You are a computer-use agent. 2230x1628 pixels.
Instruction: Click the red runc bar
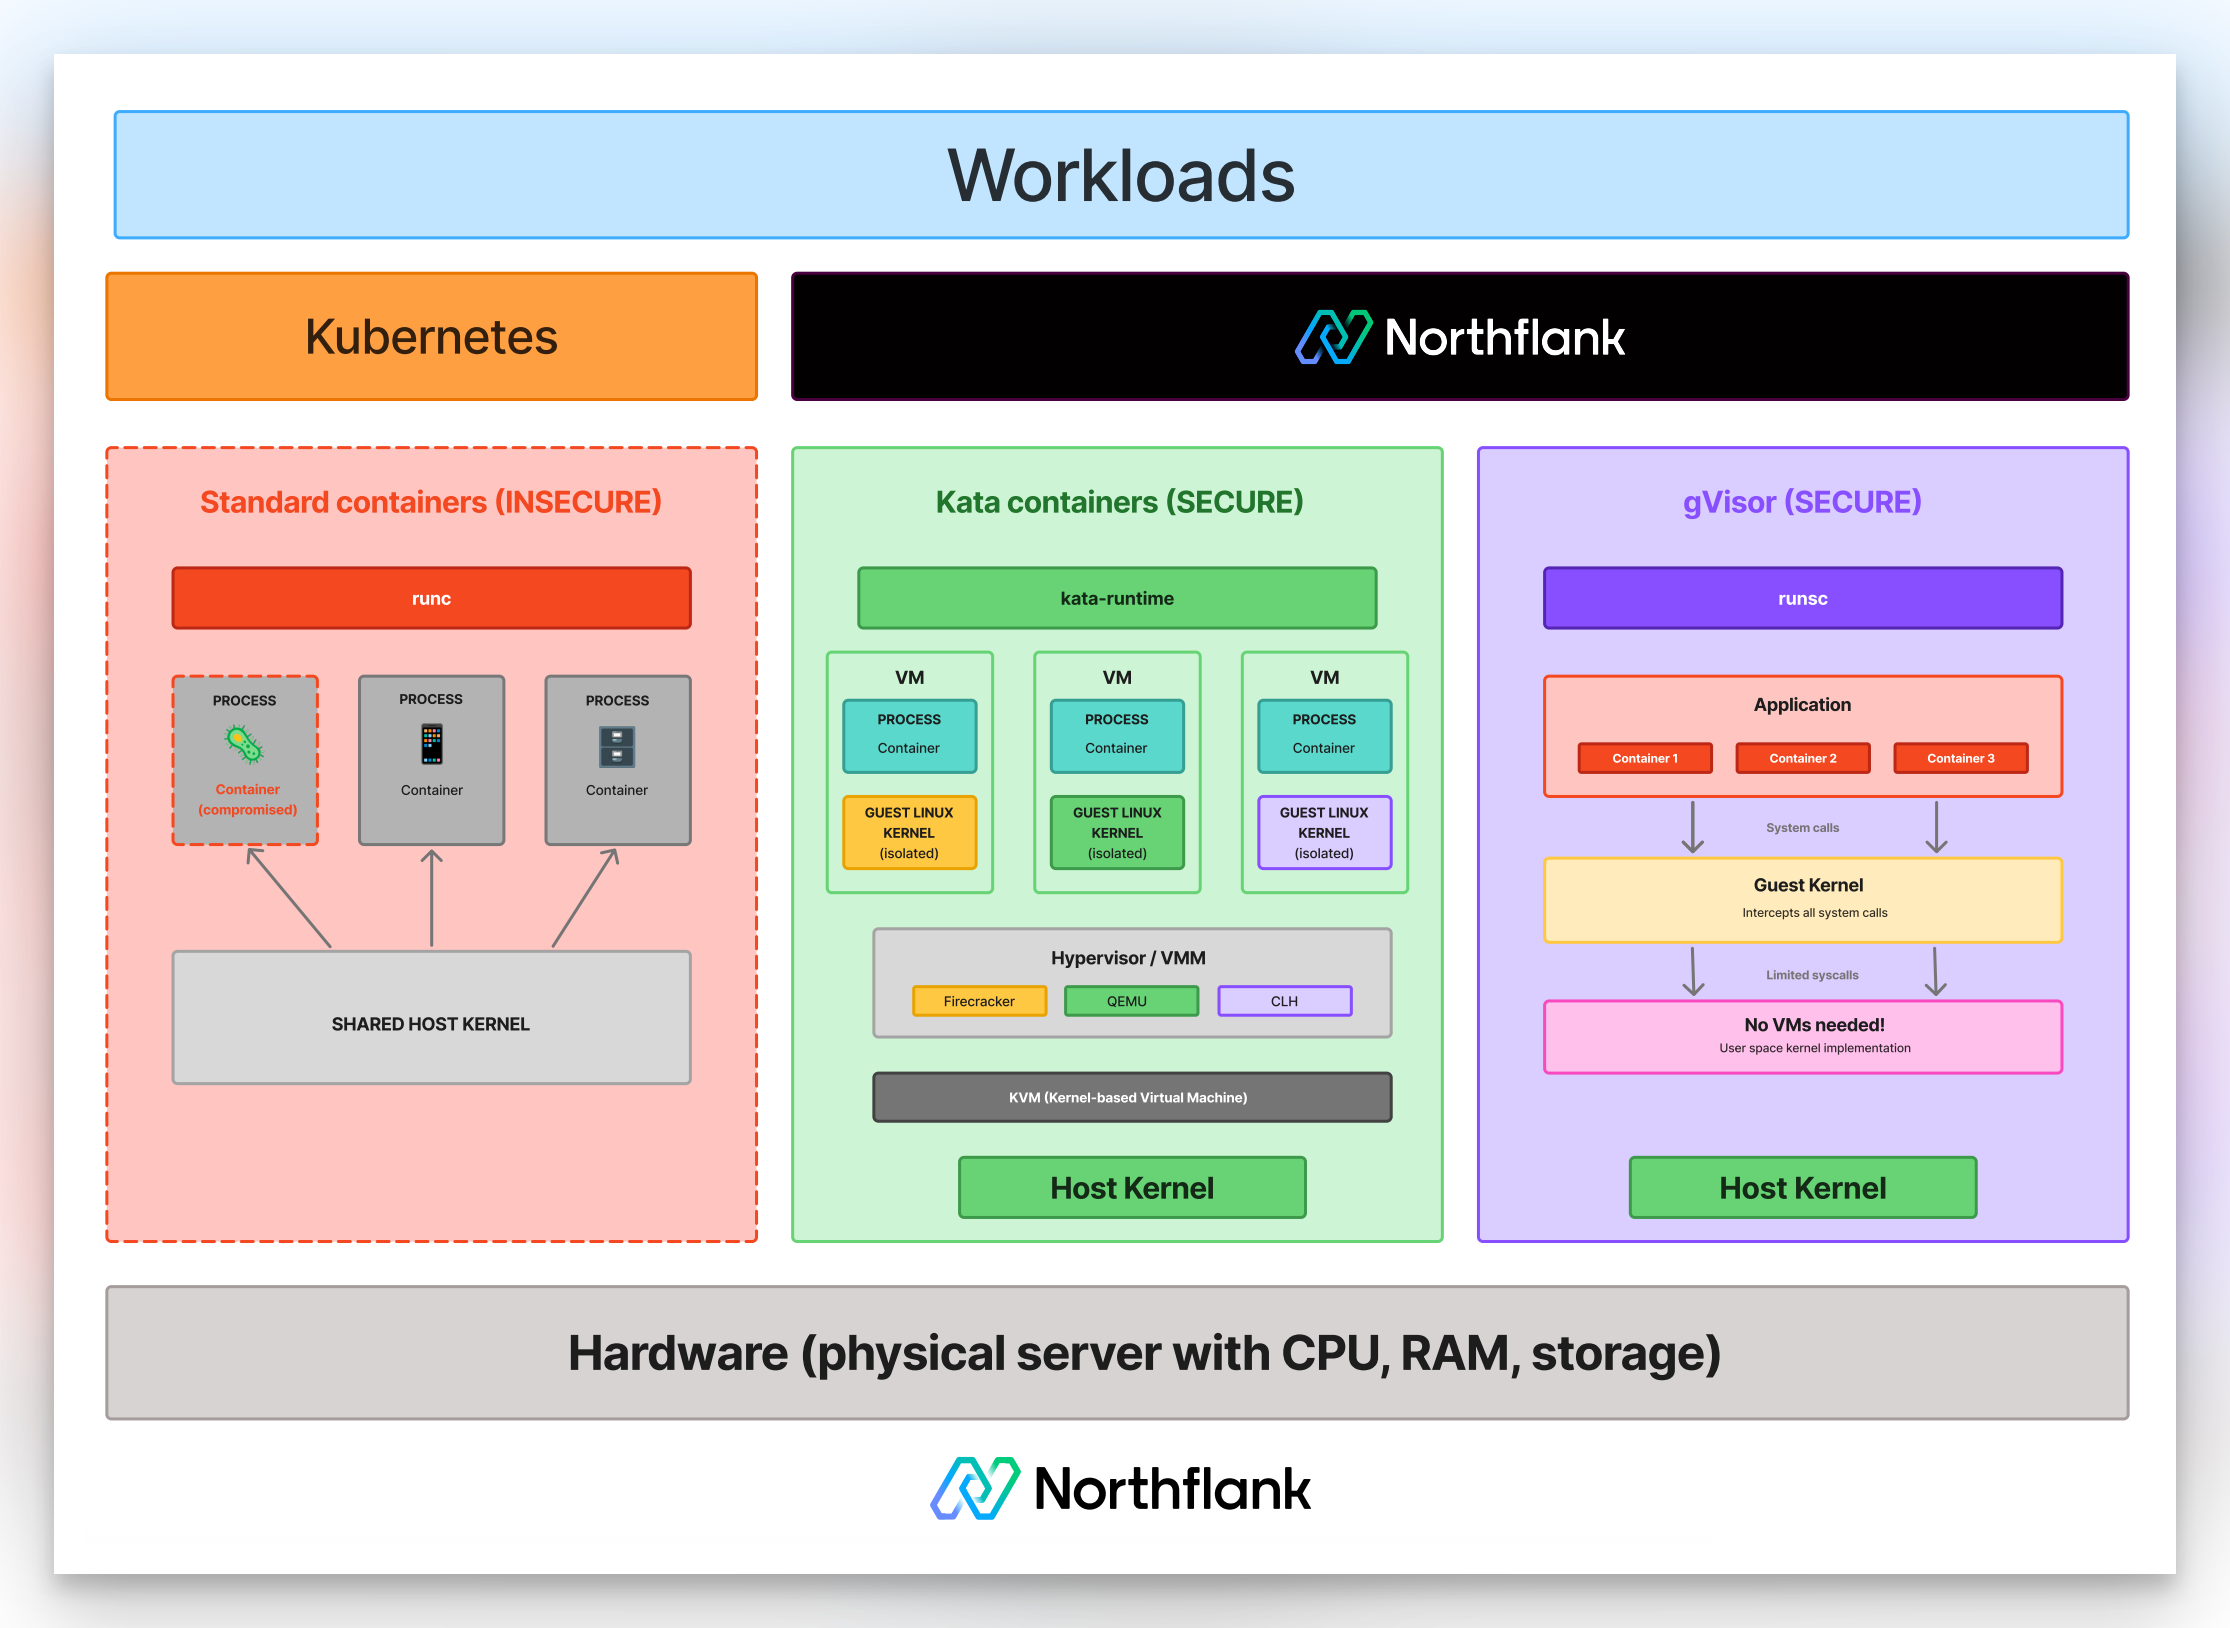pos(431,598)
